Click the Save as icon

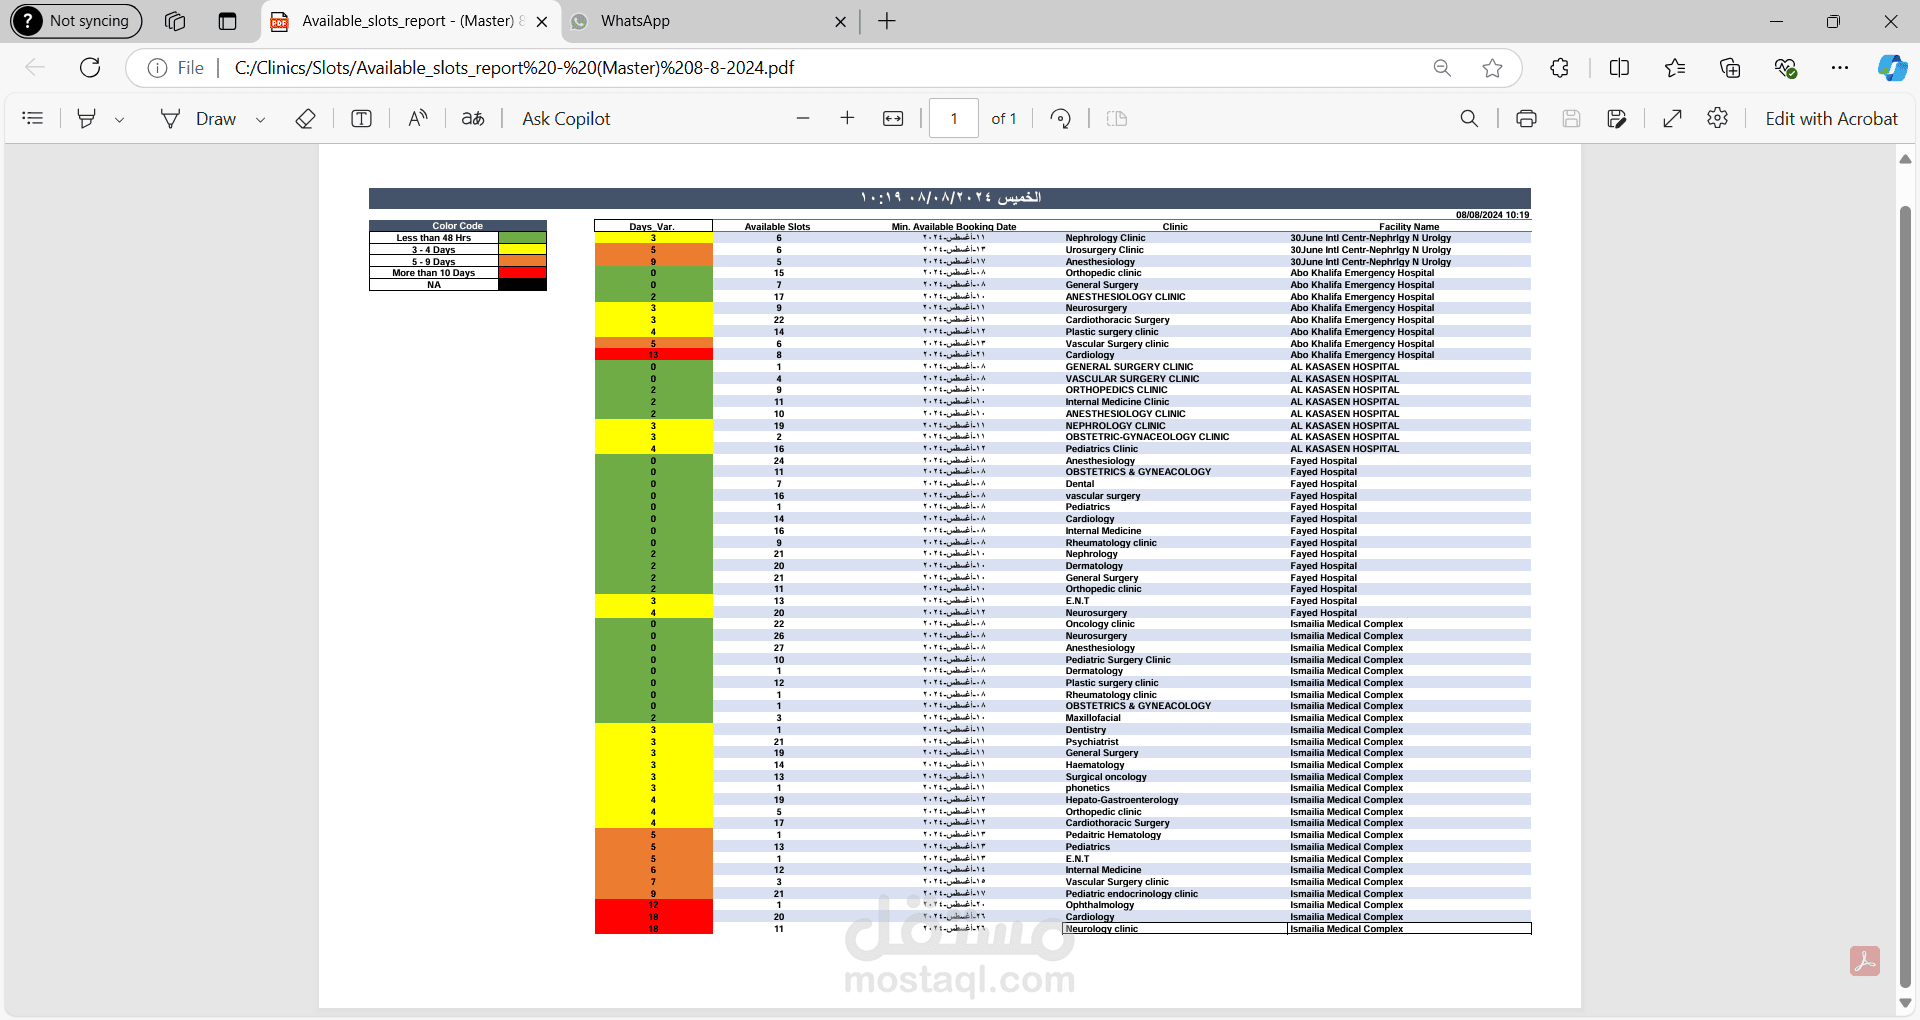pyautogui.click(x=1617, y=118)
